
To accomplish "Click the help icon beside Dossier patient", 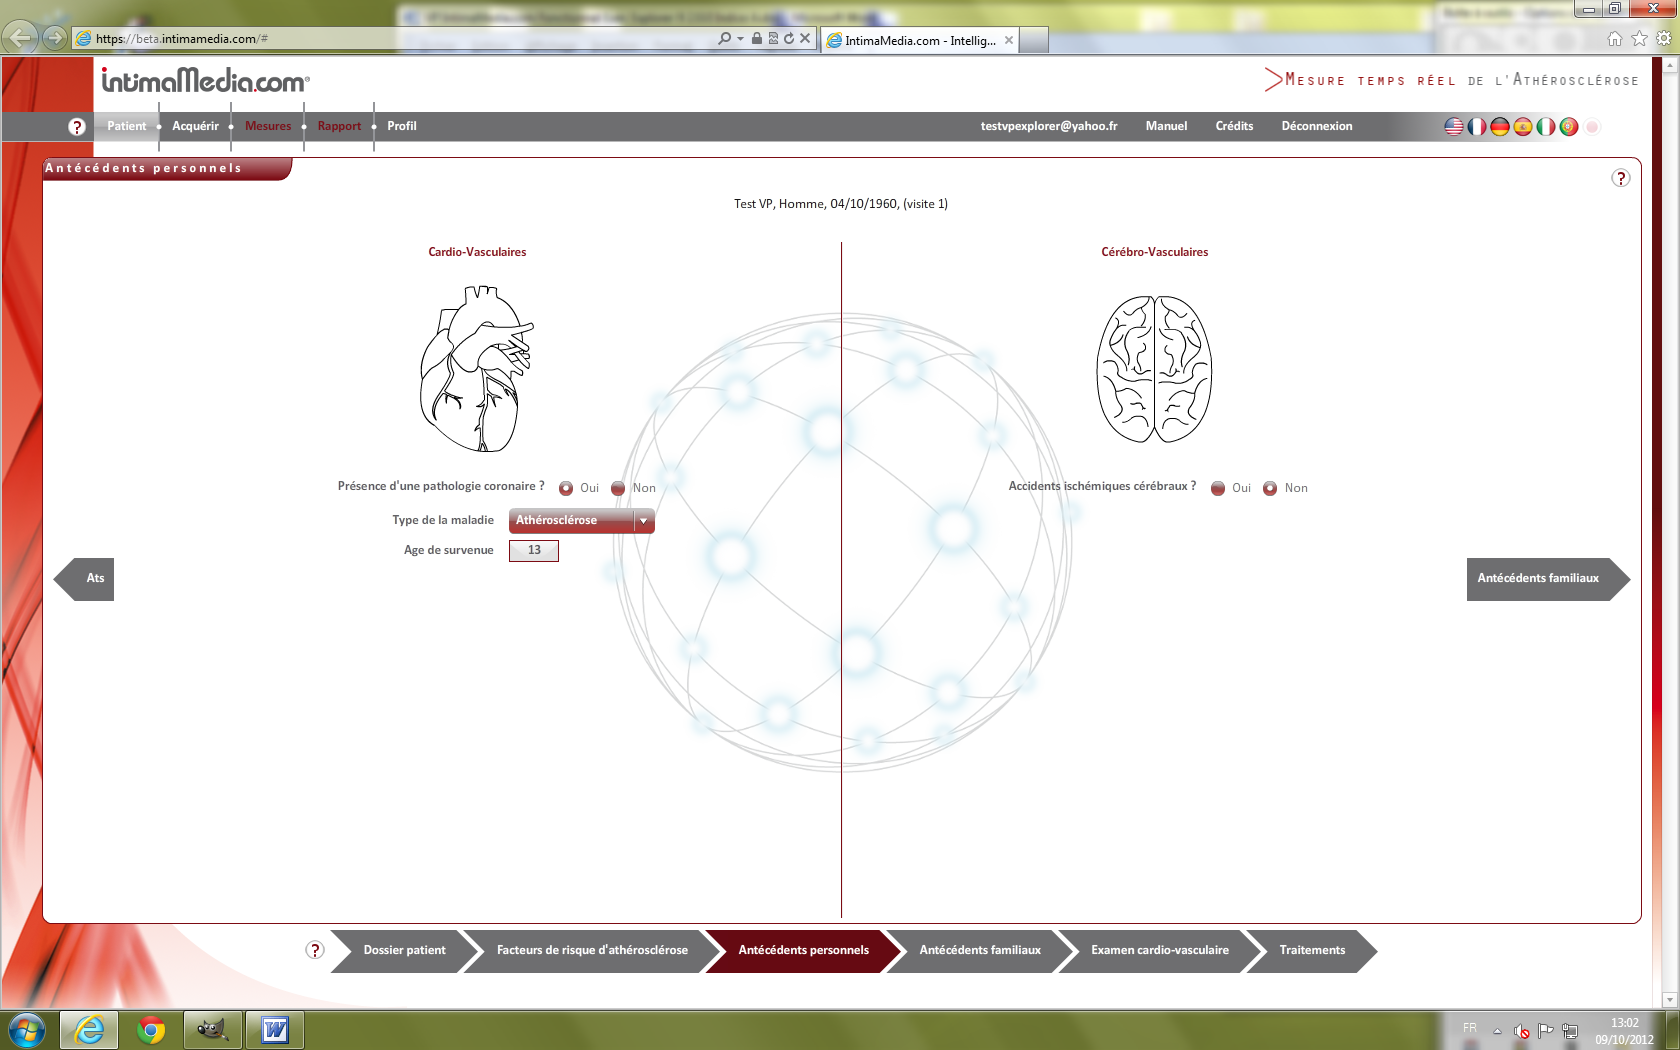I will [x=315, y=950].
